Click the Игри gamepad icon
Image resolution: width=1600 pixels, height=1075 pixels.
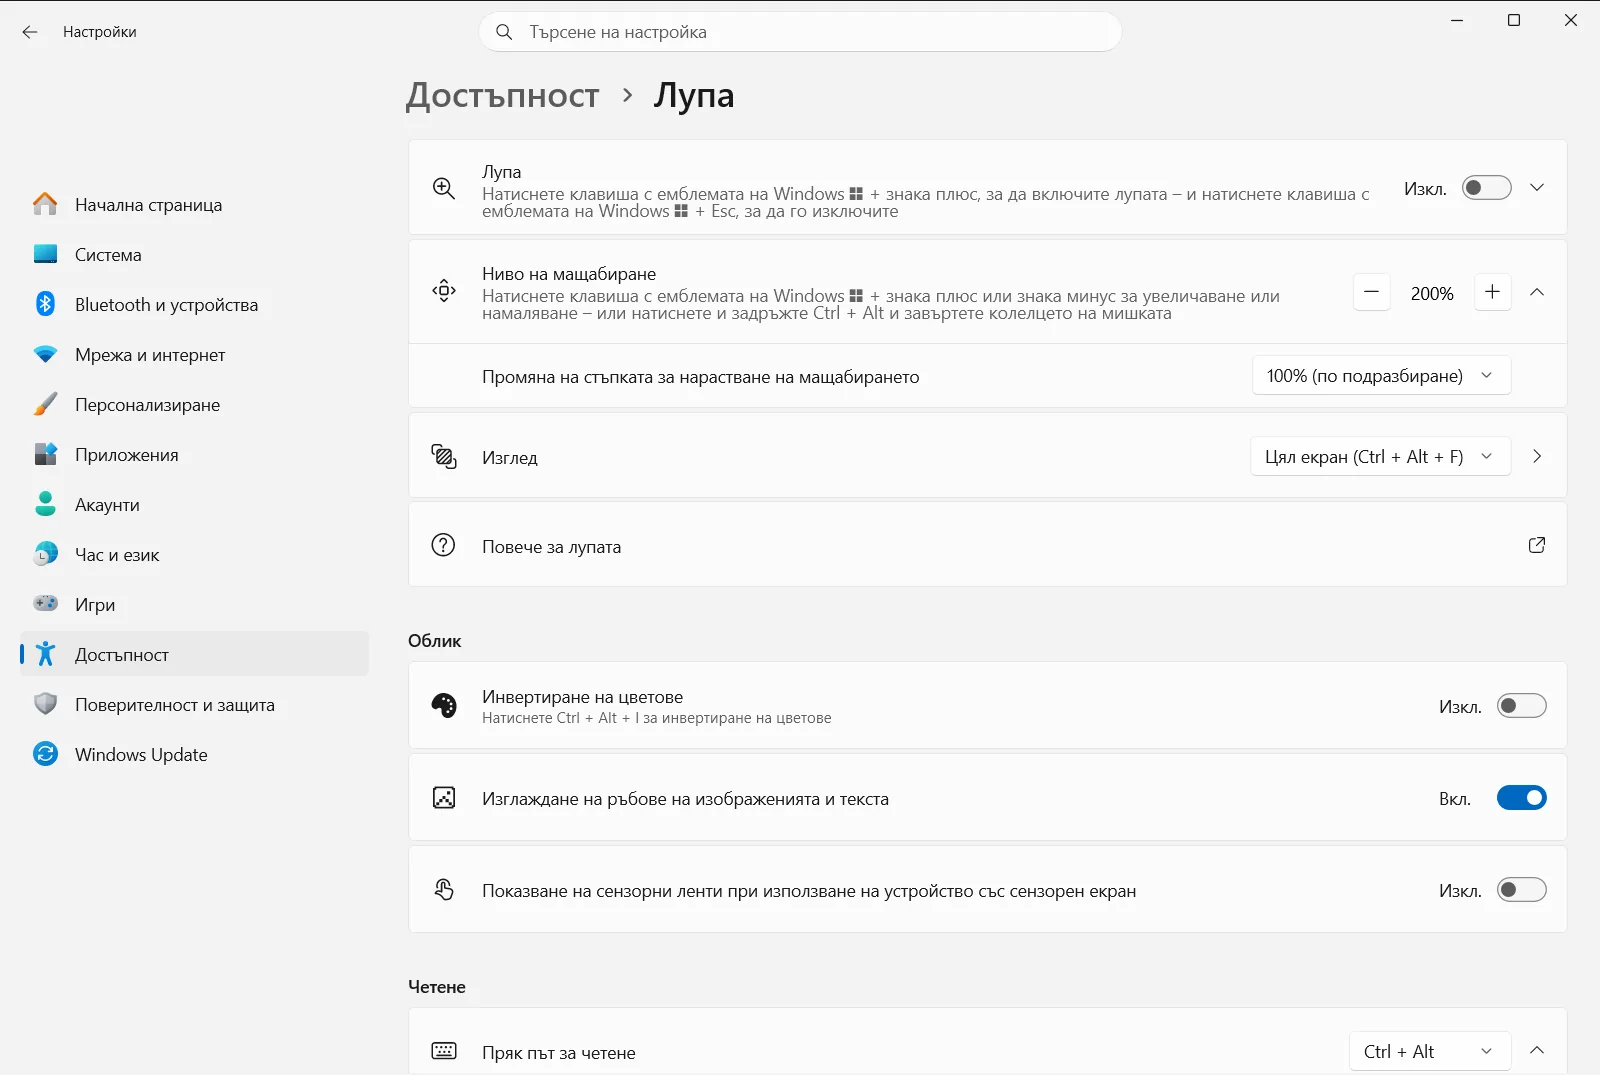point(45,603)
